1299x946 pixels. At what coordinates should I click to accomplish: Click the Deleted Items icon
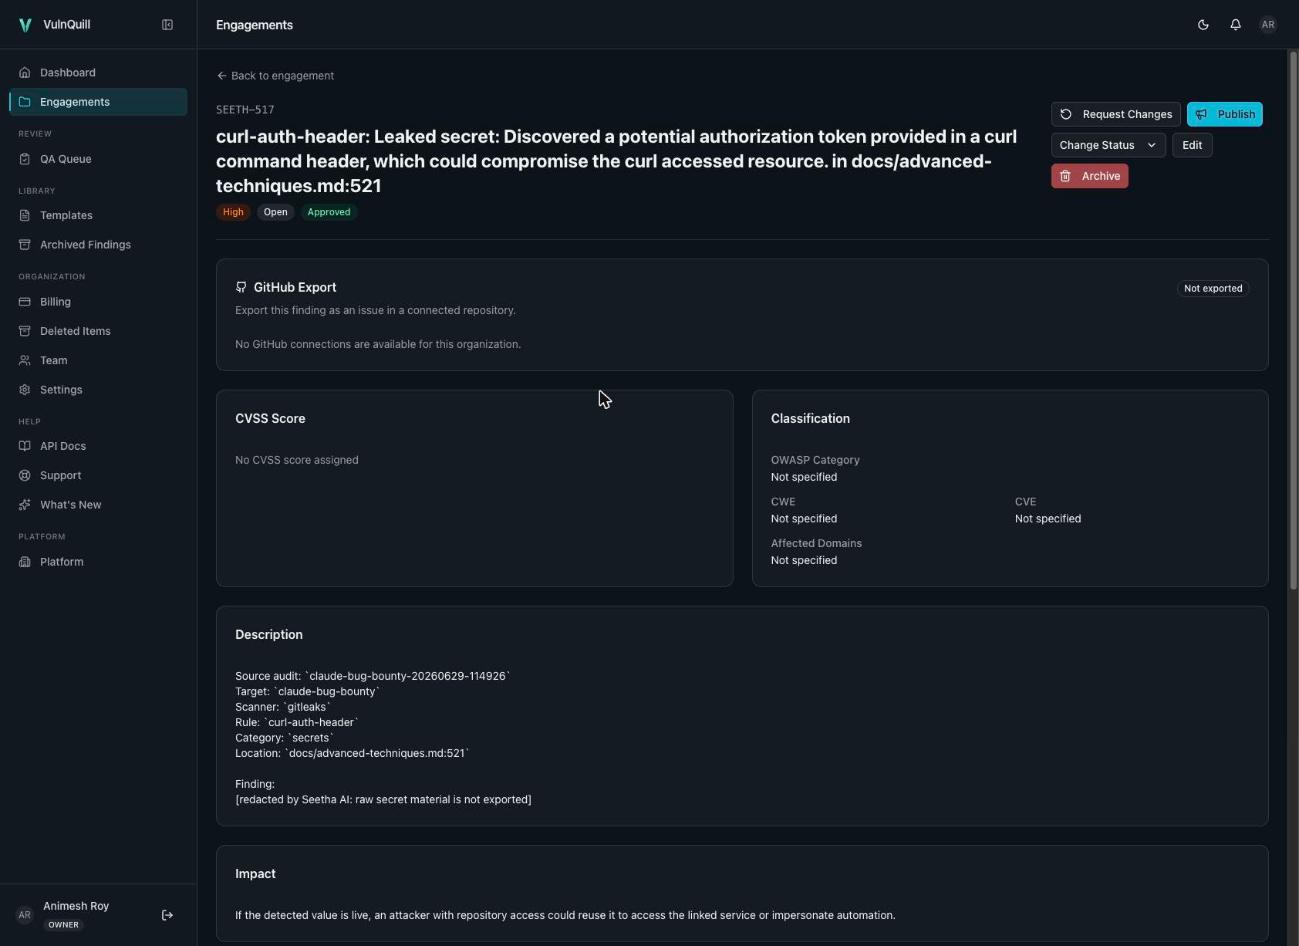(25, 331)
